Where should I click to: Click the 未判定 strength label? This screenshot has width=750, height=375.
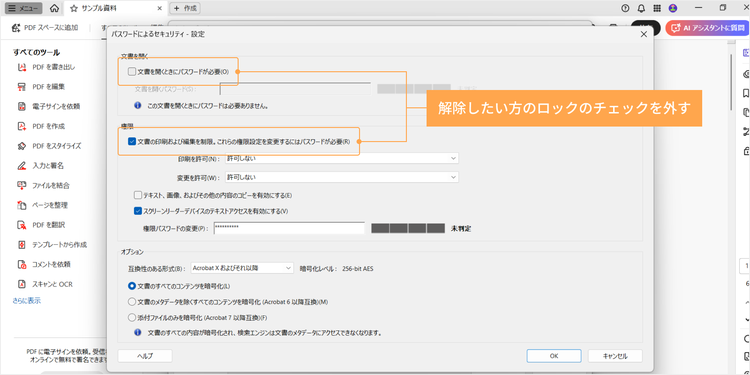[461, 229]
